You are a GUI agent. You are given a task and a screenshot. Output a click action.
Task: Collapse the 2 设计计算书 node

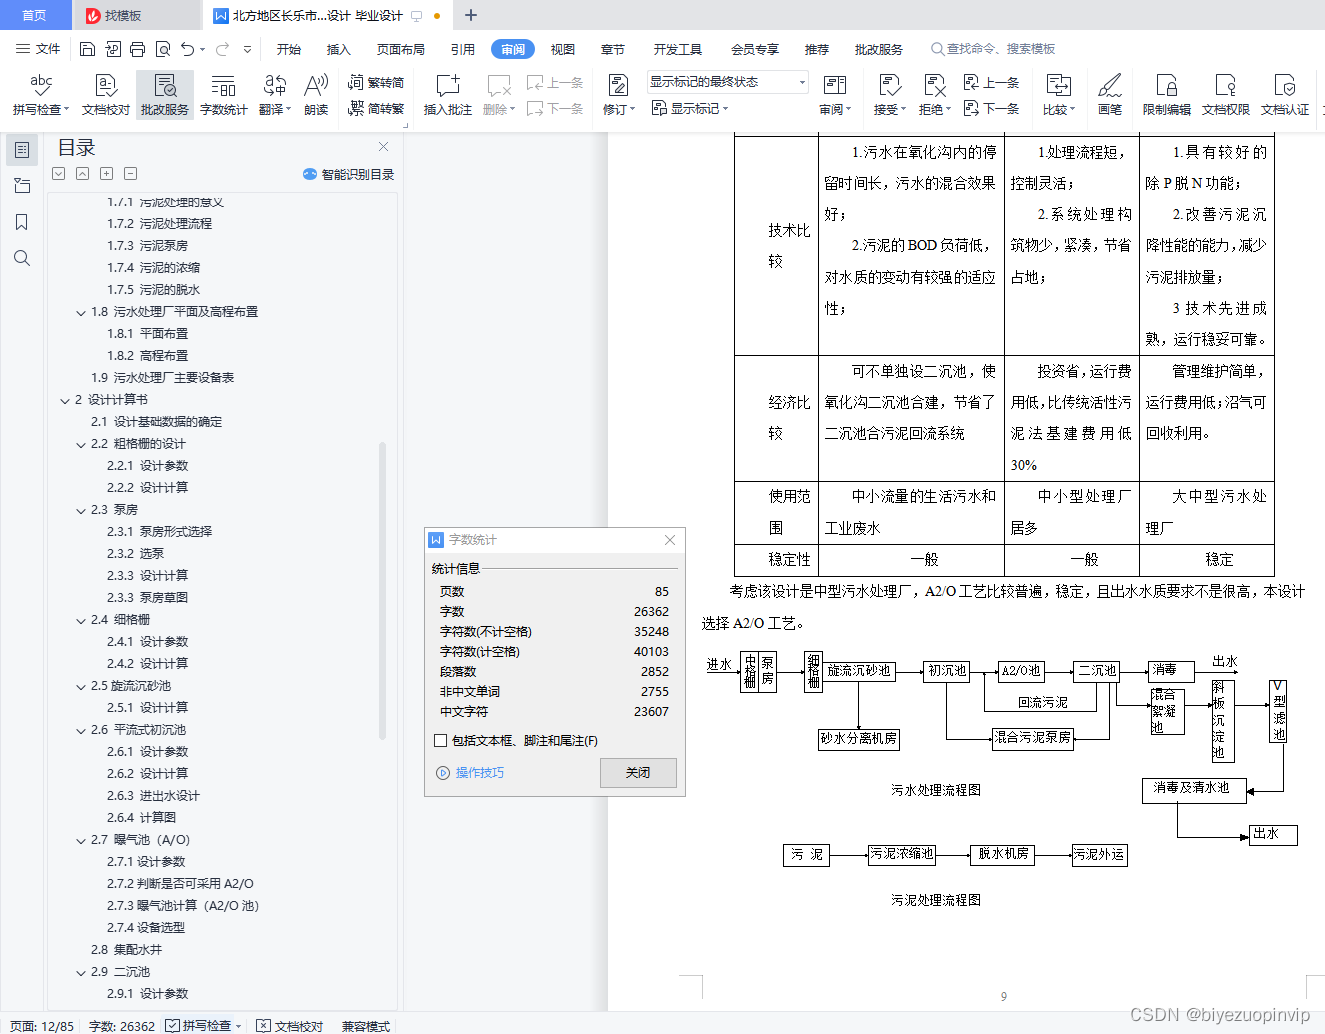[x=65, y=401]
